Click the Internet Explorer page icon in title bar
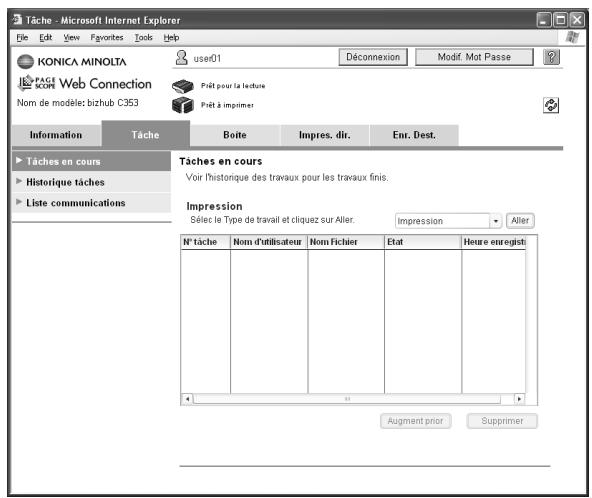 pyautogui.click(x=17, y=19)
